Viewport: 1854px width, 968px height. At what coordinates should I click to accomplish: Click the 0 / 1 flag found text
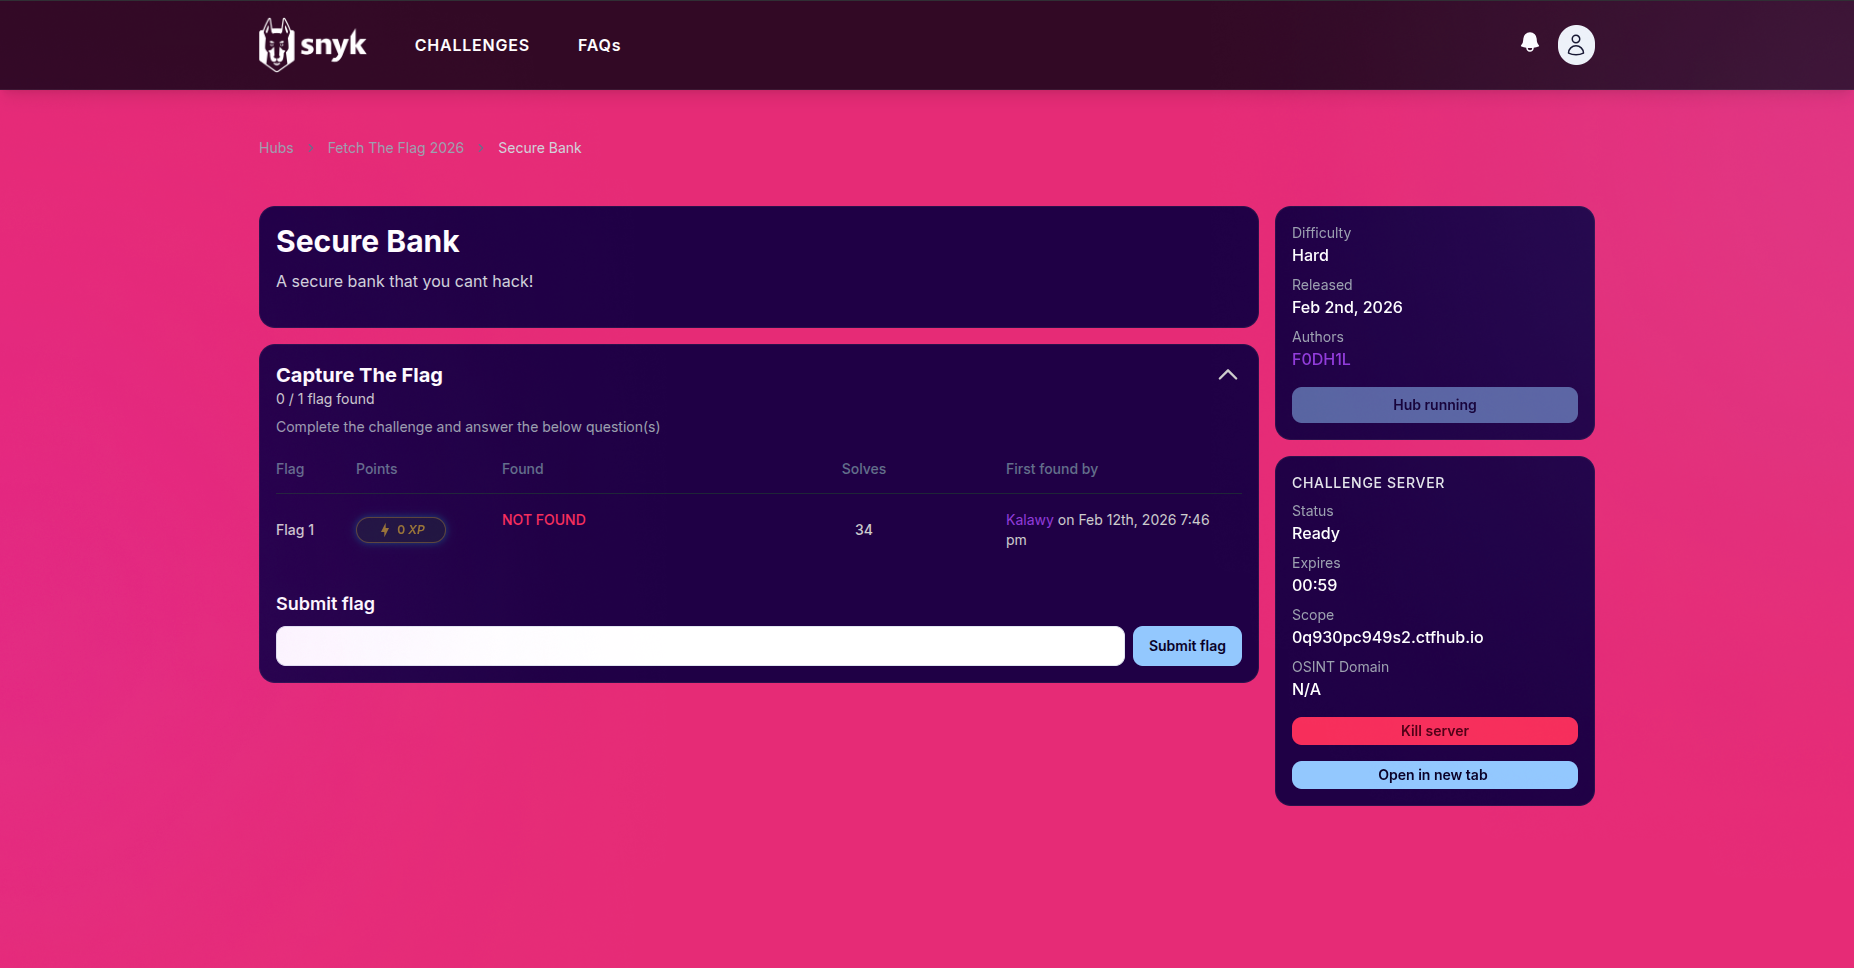tap(325, 399)
